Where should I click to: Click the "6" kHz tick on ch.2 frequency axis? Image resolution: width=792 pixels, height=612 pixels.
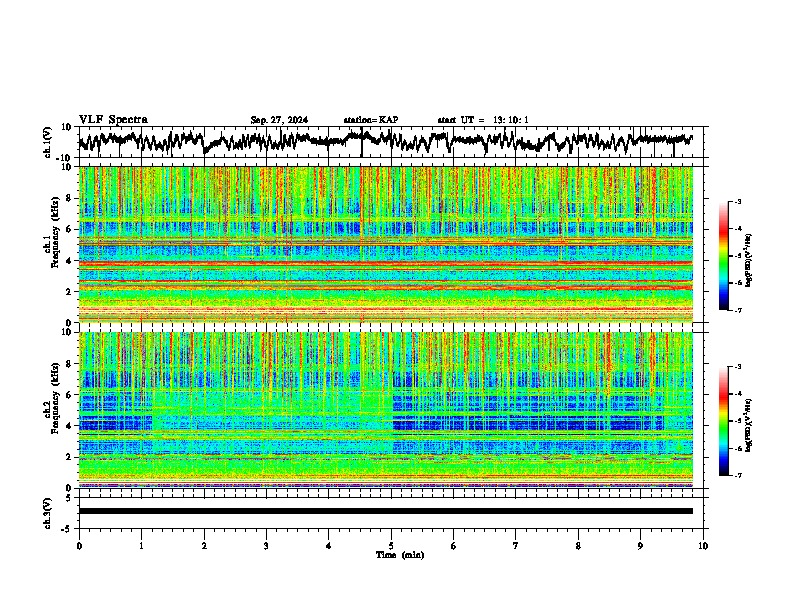70,395
